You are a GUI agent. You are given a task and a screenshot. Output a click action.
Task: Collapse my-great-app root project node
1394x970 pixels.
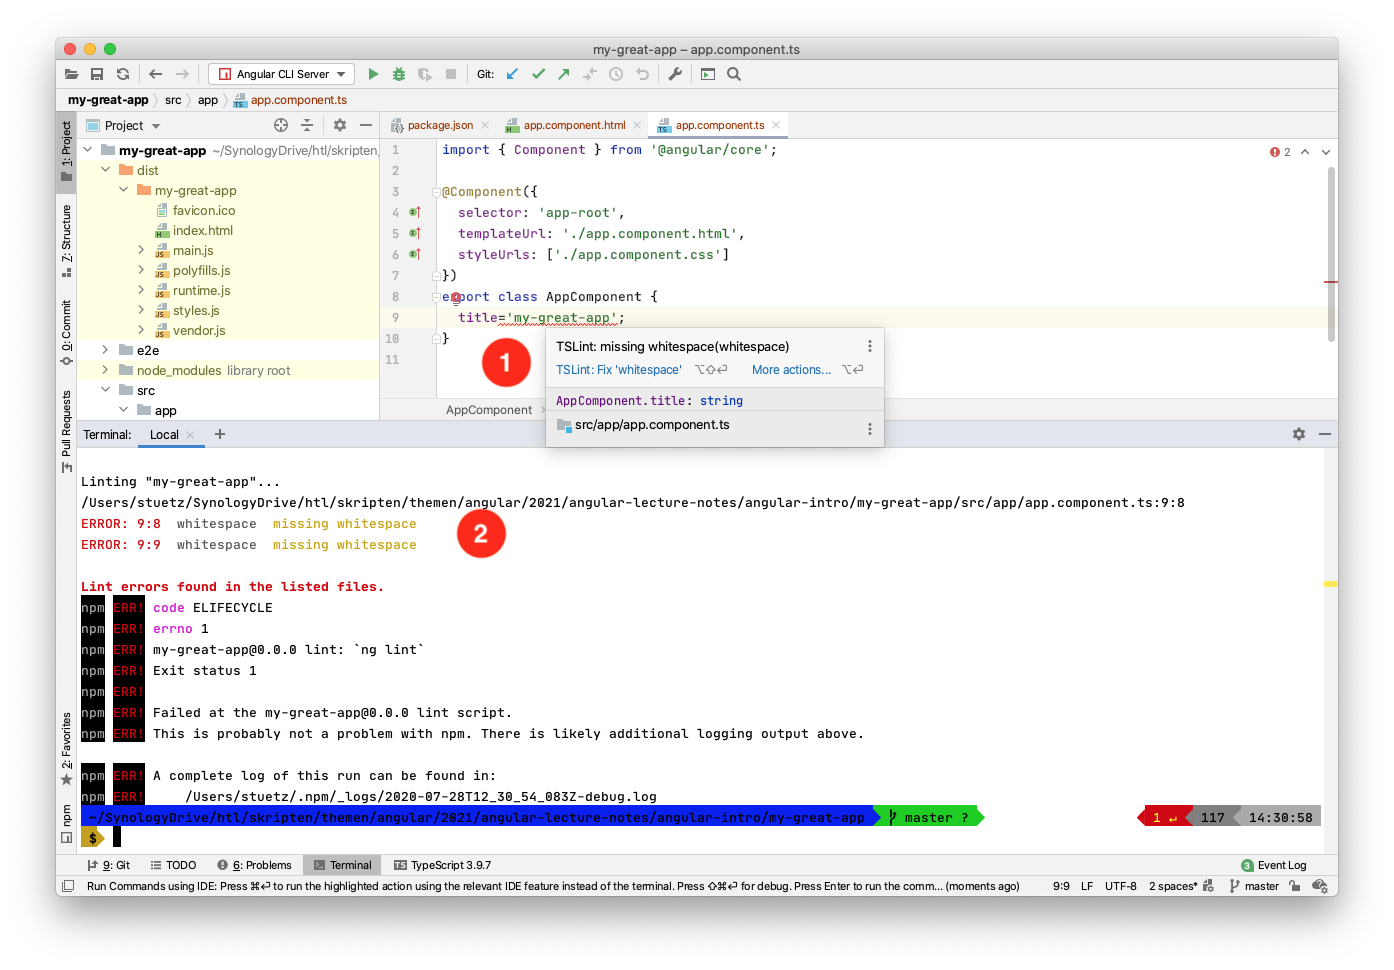point(87,150)
